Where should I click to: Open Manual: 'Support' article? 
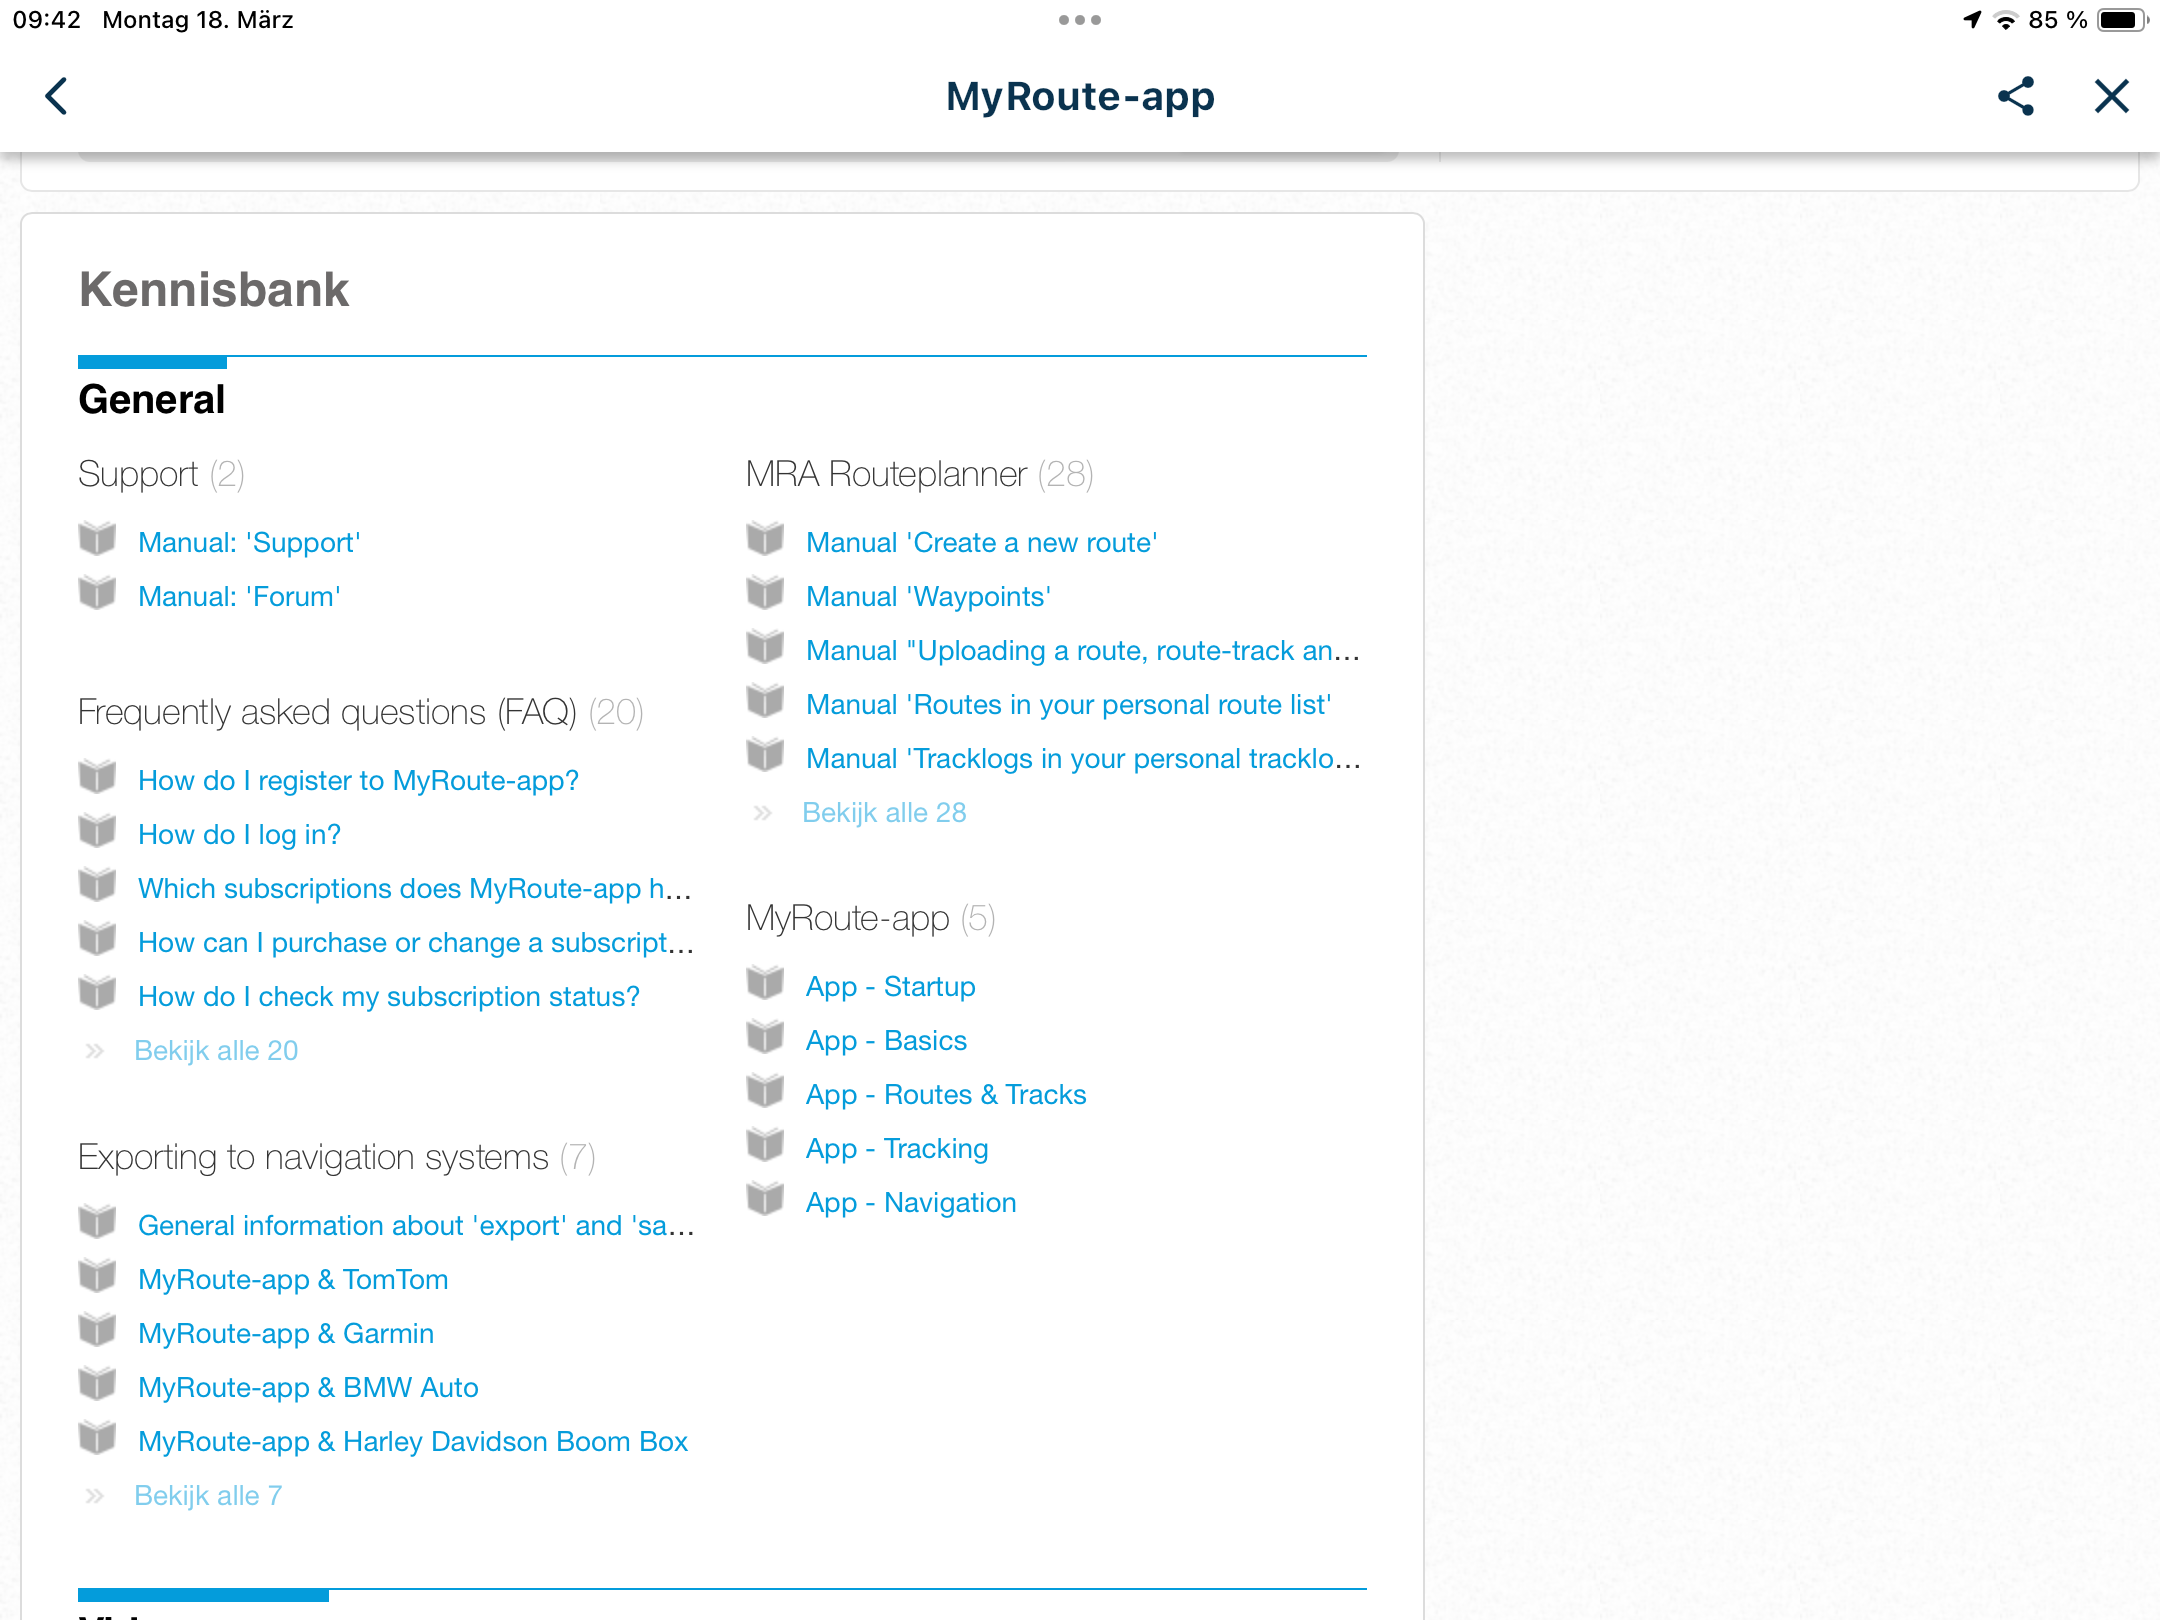[x=249, y=542]
